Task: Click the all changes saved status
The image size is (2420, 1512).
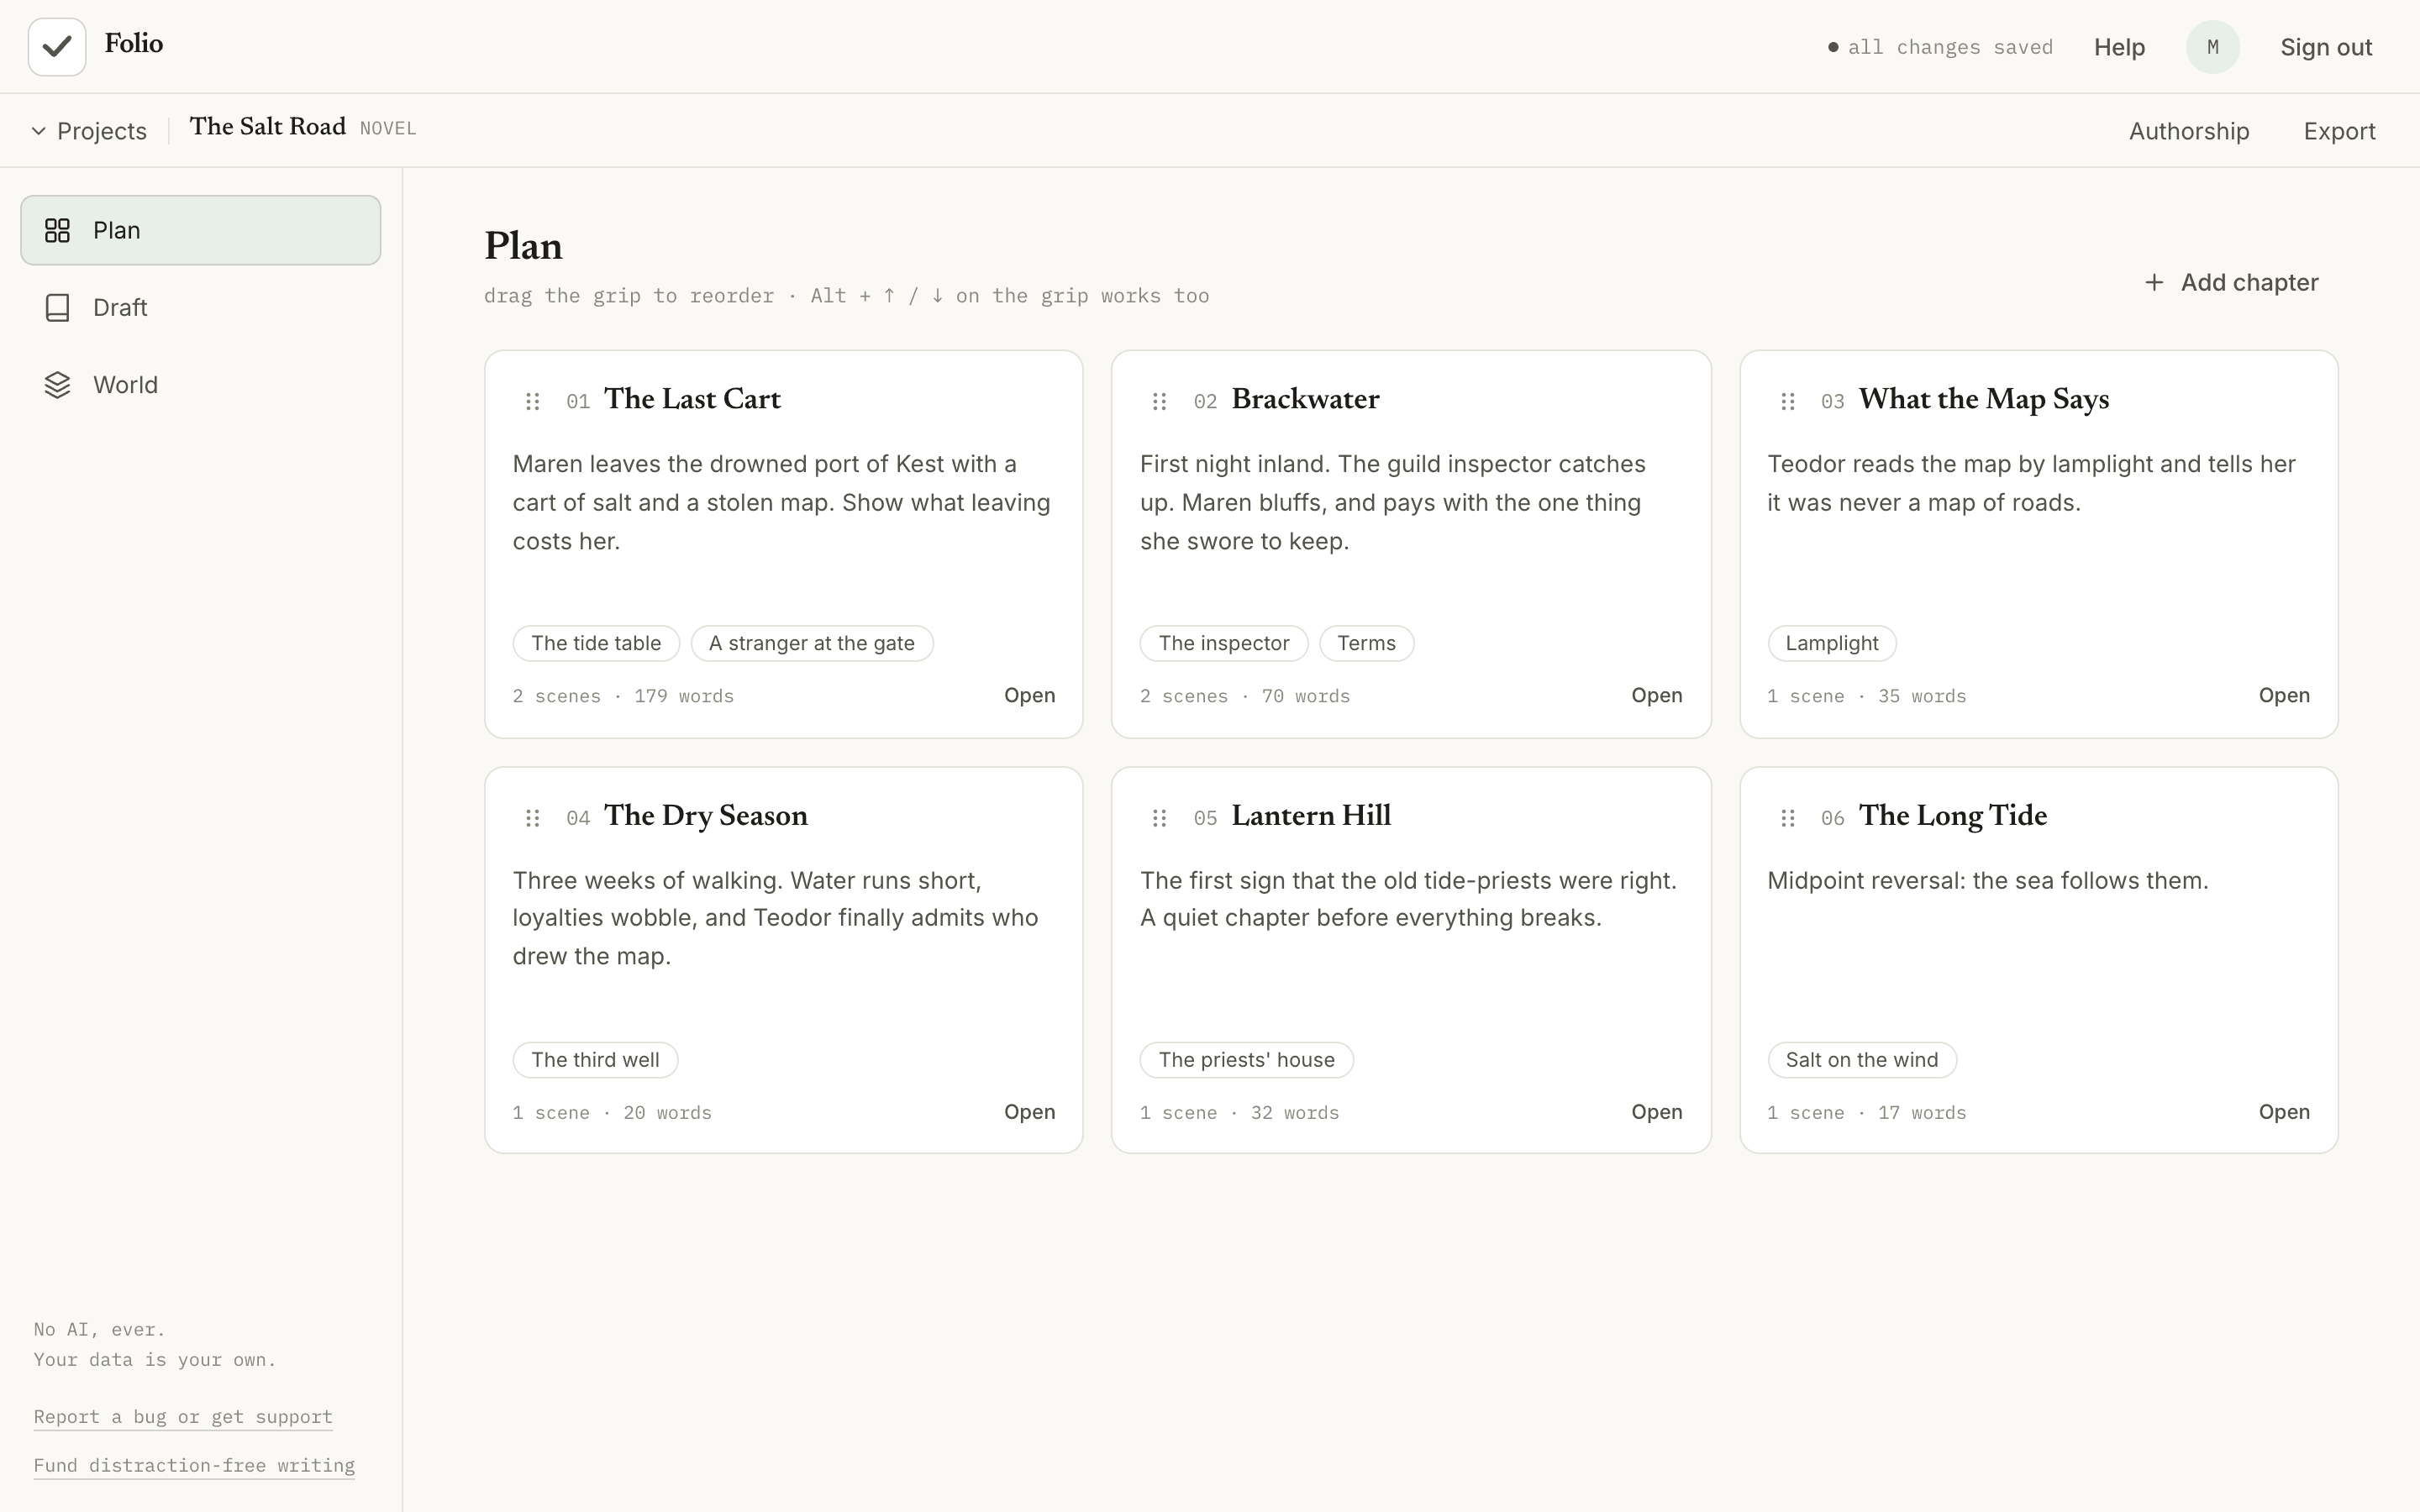Action: coord(1940,47)
